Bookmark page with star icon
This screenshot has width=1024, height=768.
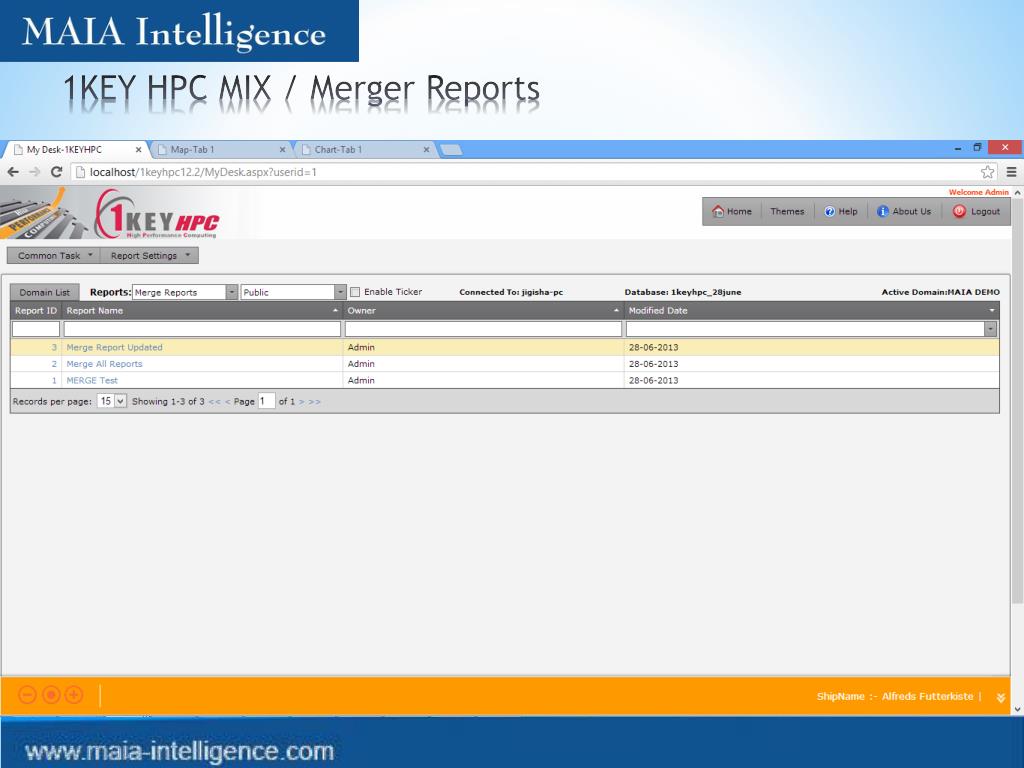[987, 172]
